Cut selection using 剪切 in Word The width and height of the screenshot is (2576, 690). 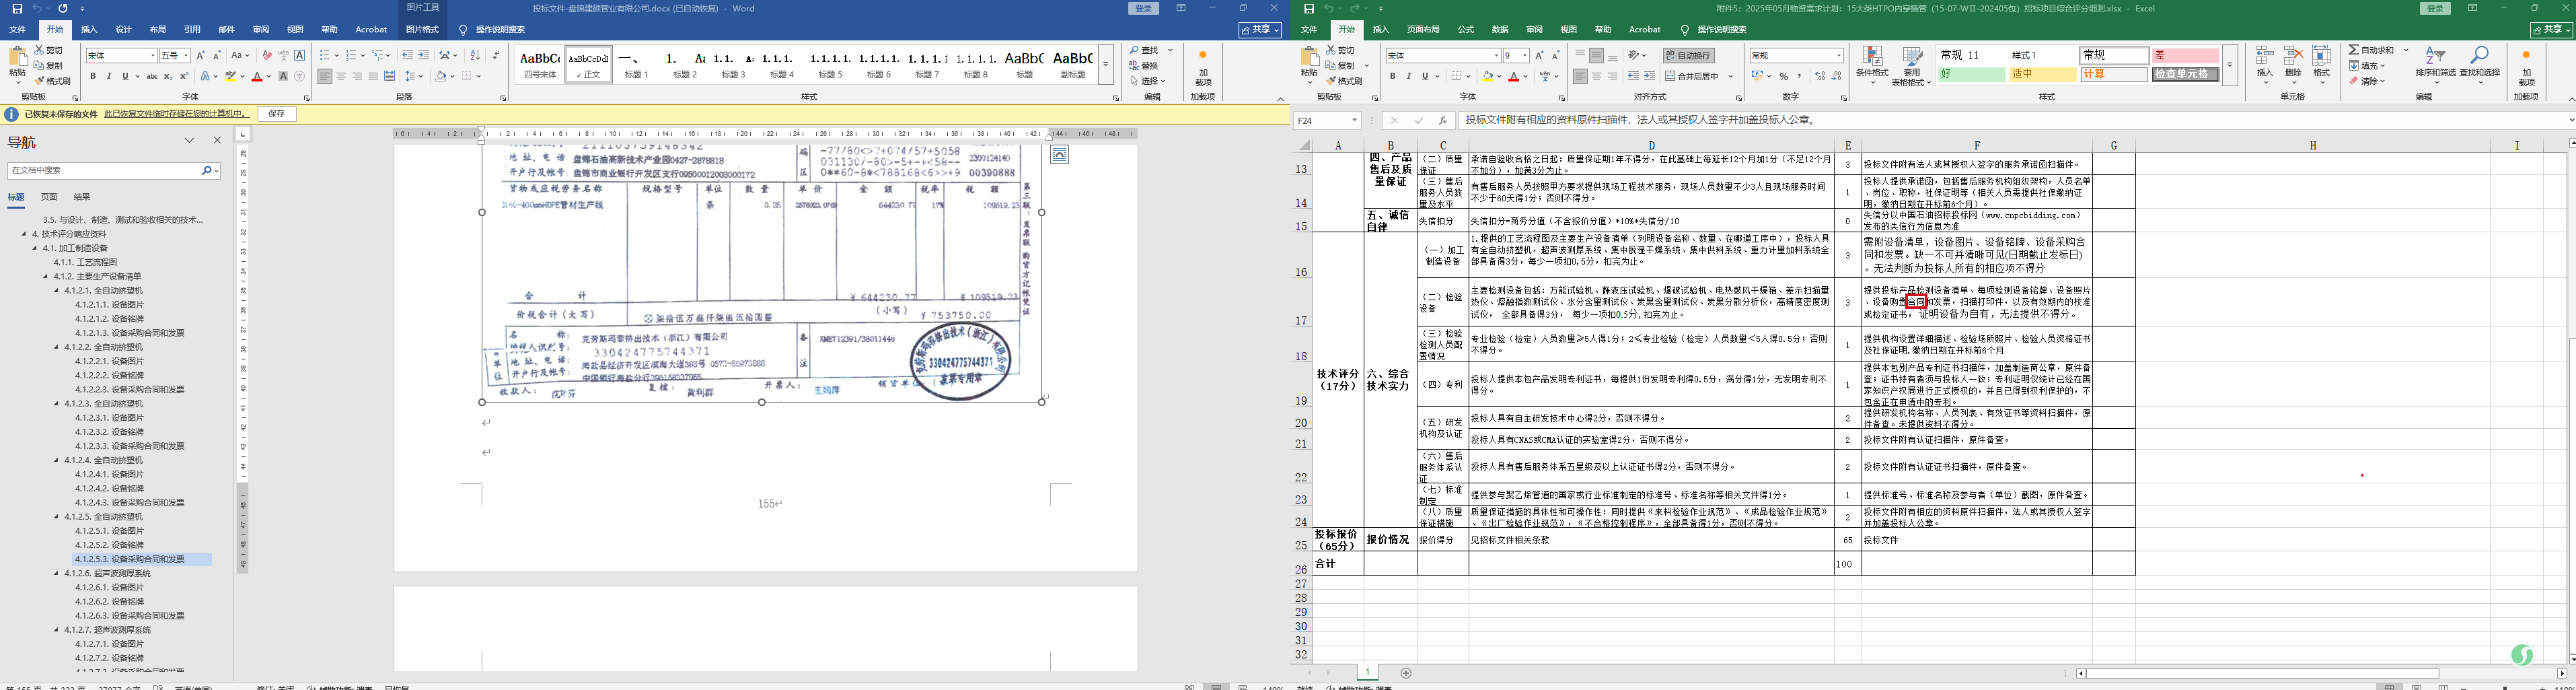[x=49, y=50]
